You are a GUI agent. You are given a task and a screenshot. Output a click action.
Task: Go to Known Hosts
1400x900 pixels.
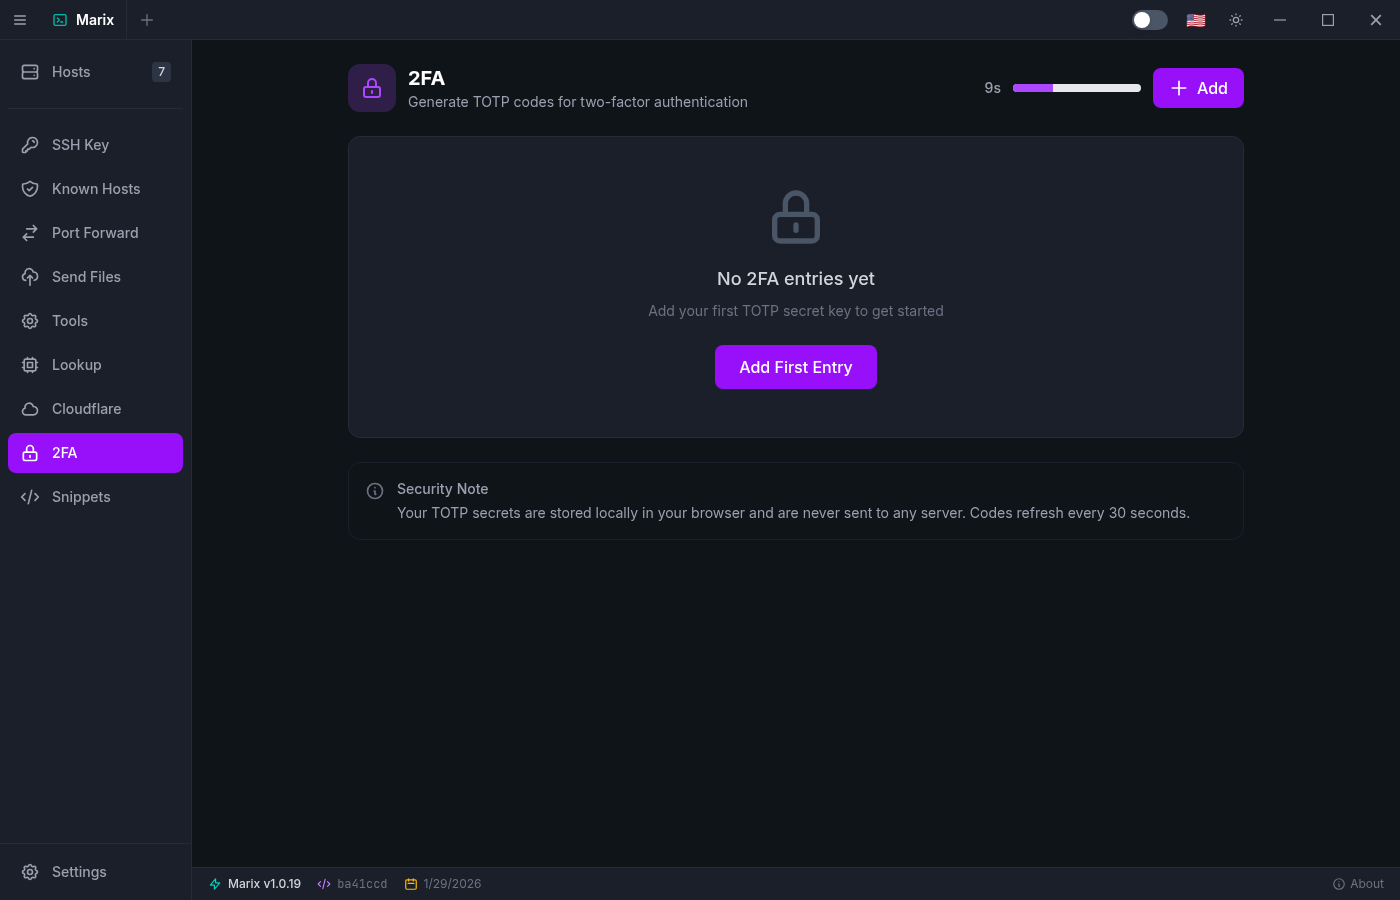(95, 189)
